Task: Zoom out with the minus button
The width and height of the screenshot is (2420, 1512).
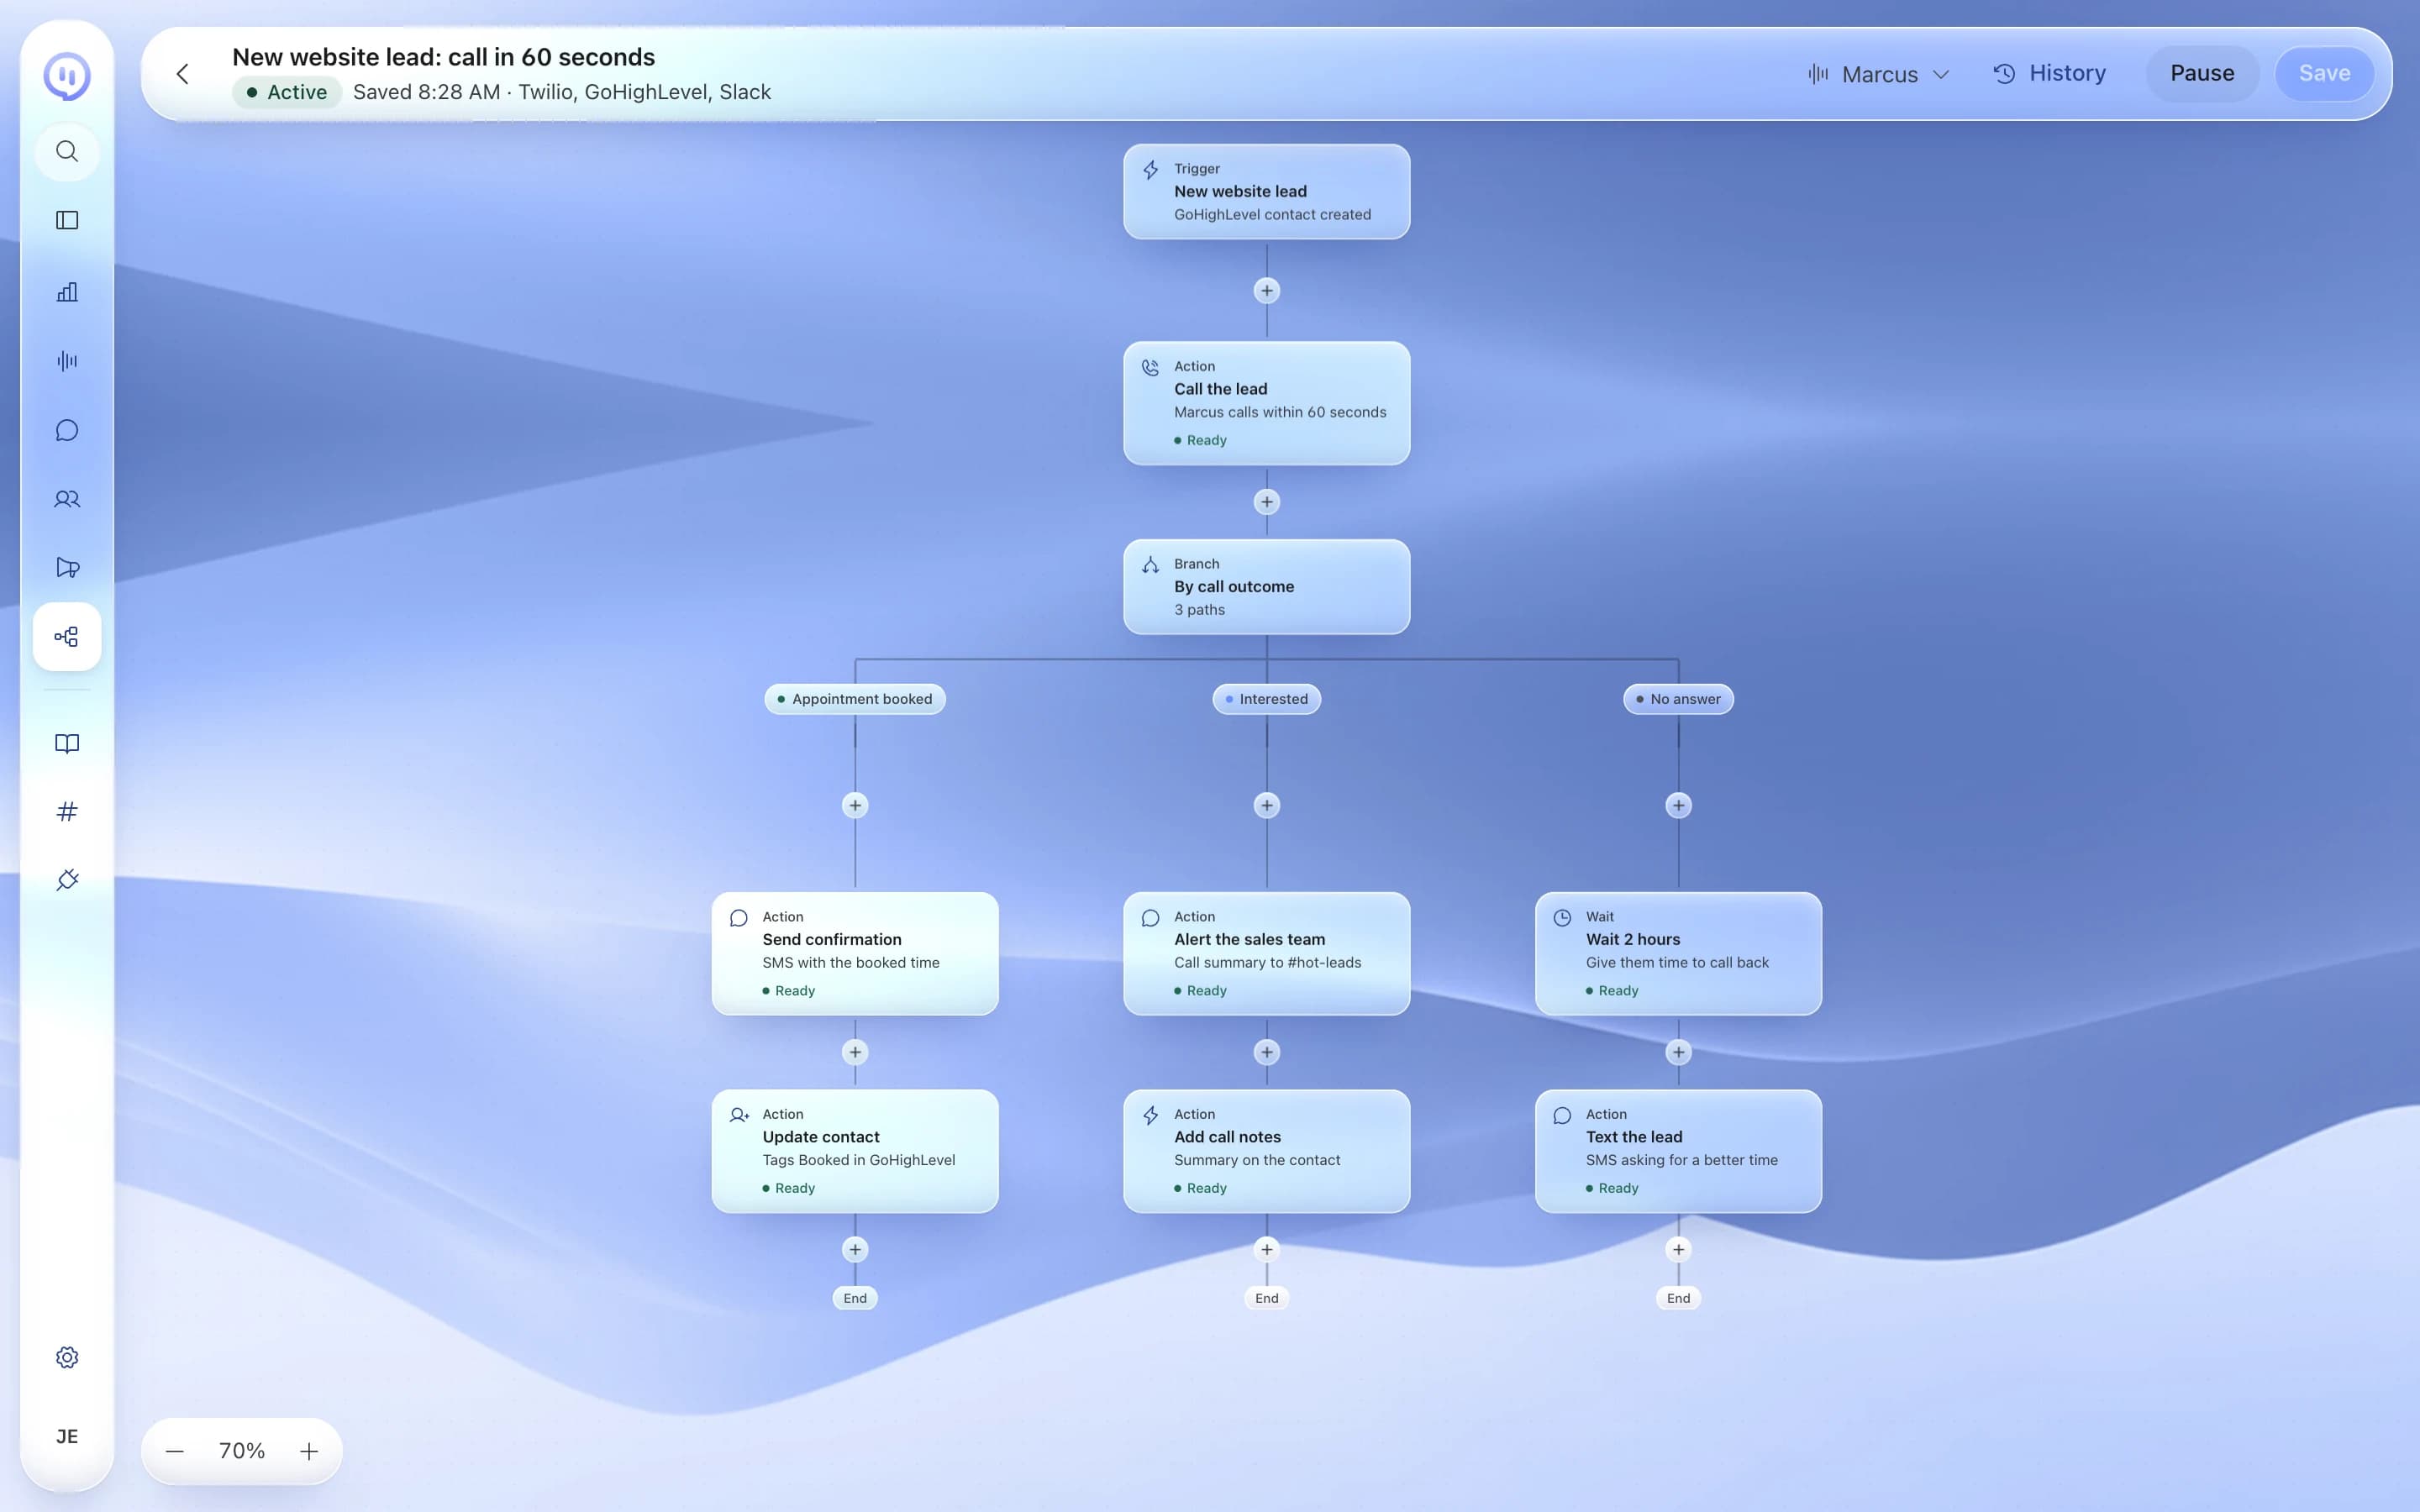Action: pos(175,1451)
